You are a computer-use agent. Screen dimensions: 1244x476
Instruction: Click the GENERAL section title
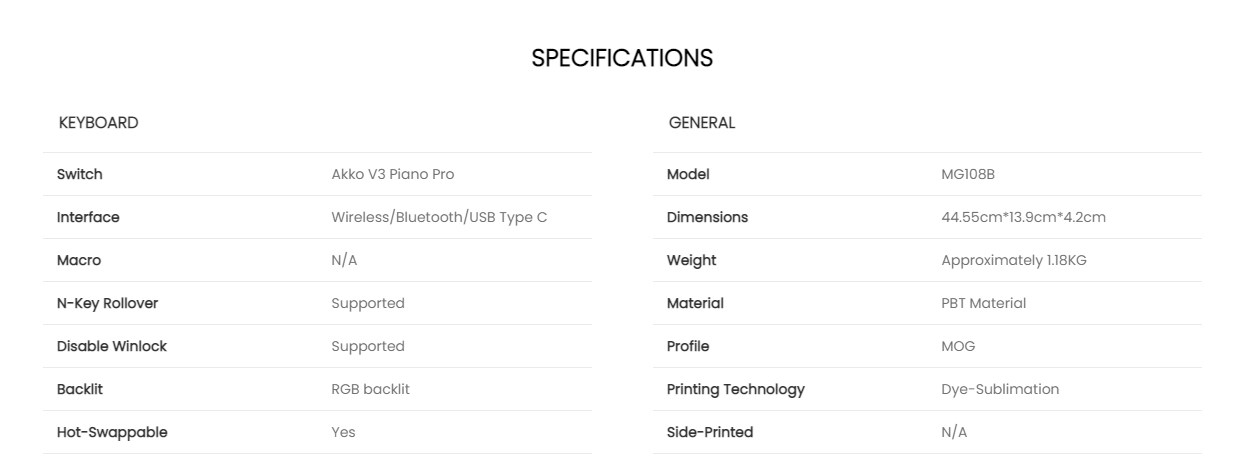pos(701,123)
